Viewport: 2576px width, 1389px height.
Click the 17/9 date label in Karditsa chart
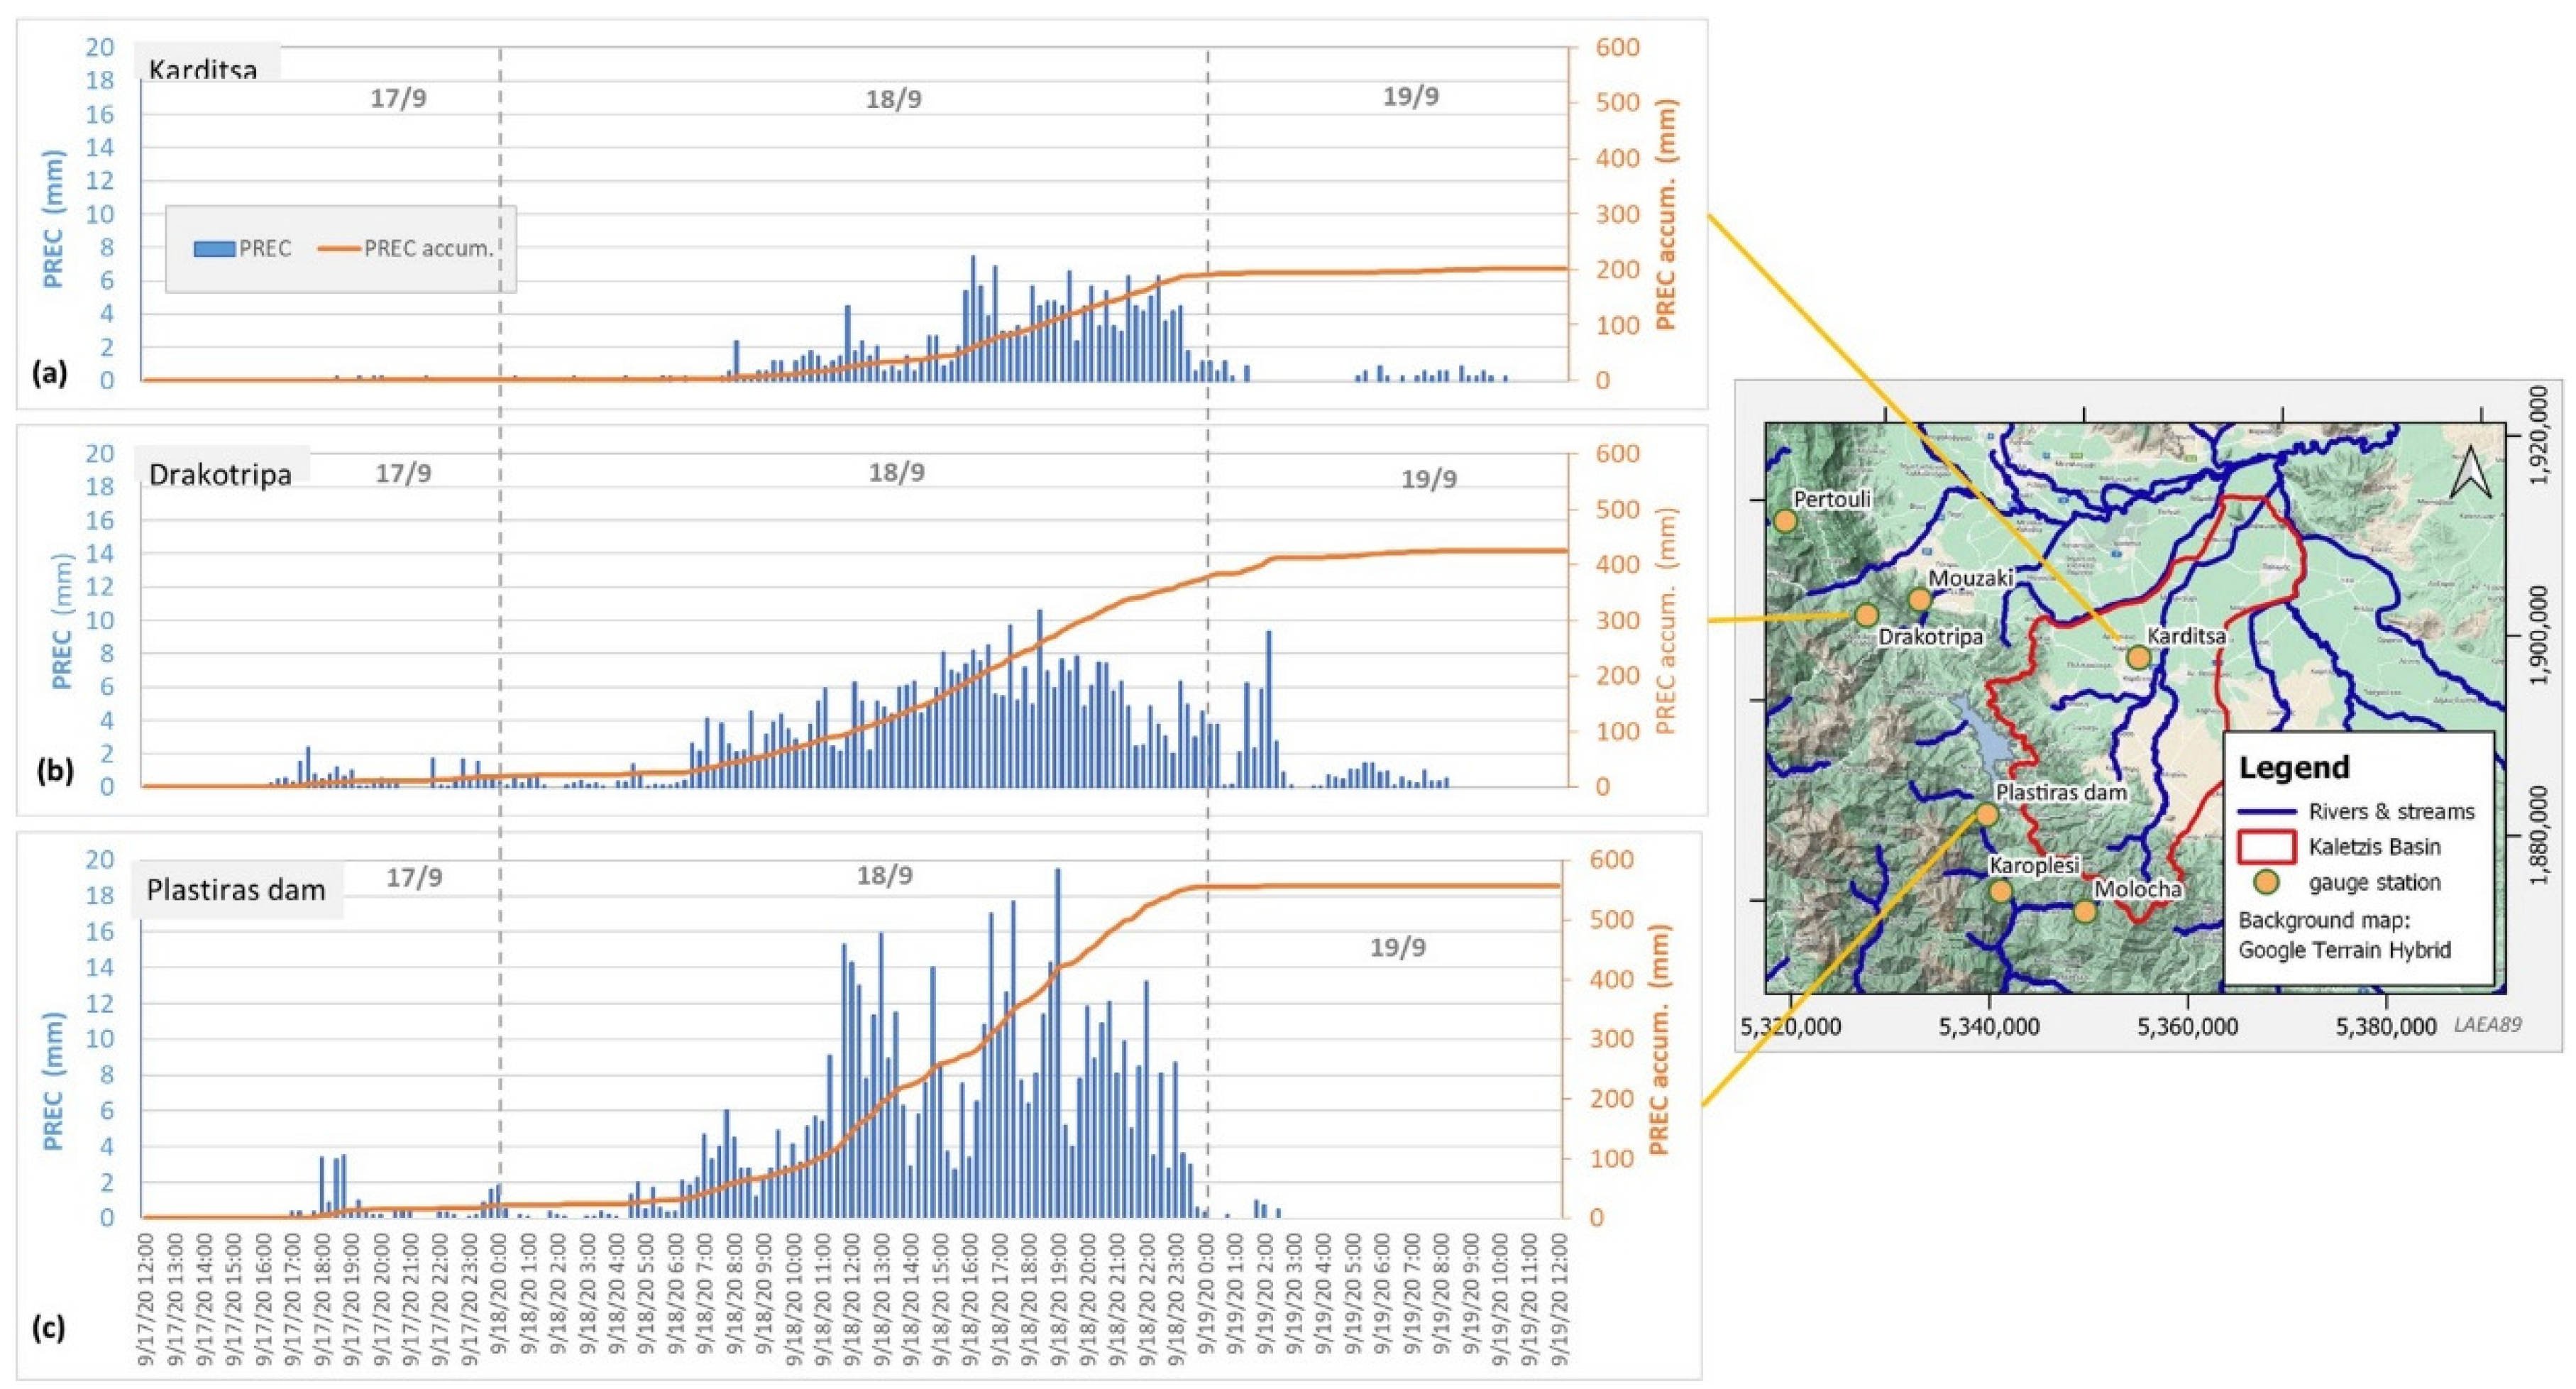[x=398, y=98]
